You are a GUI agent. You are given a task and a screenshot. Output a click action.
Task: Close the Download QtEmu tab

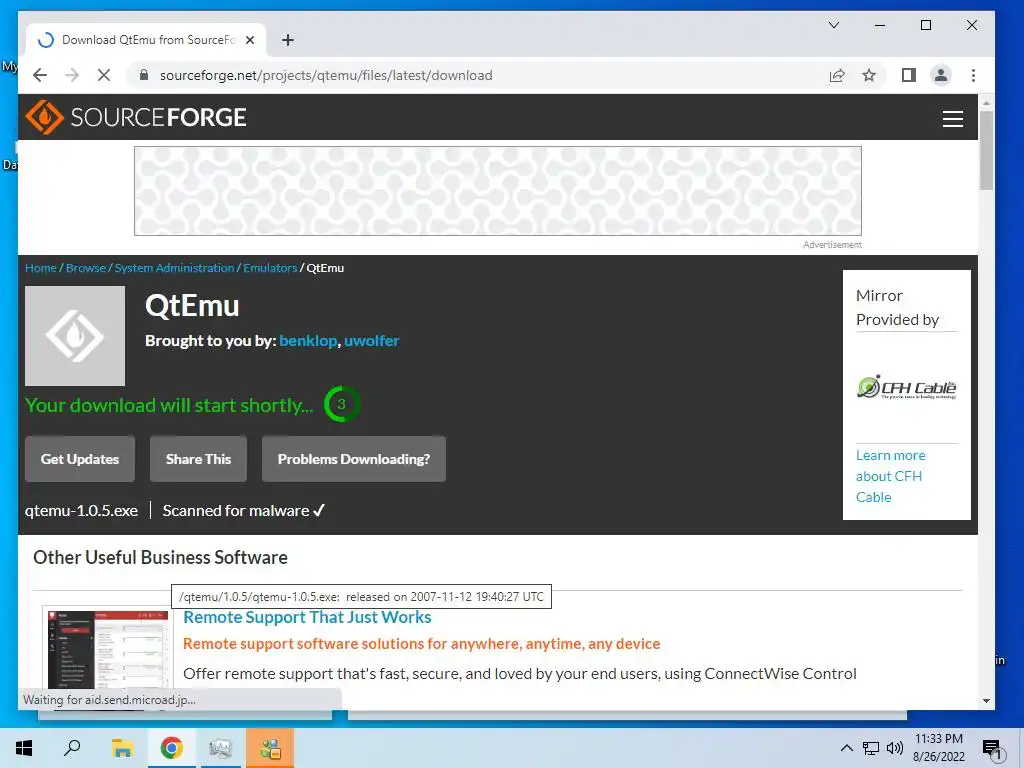249,40
